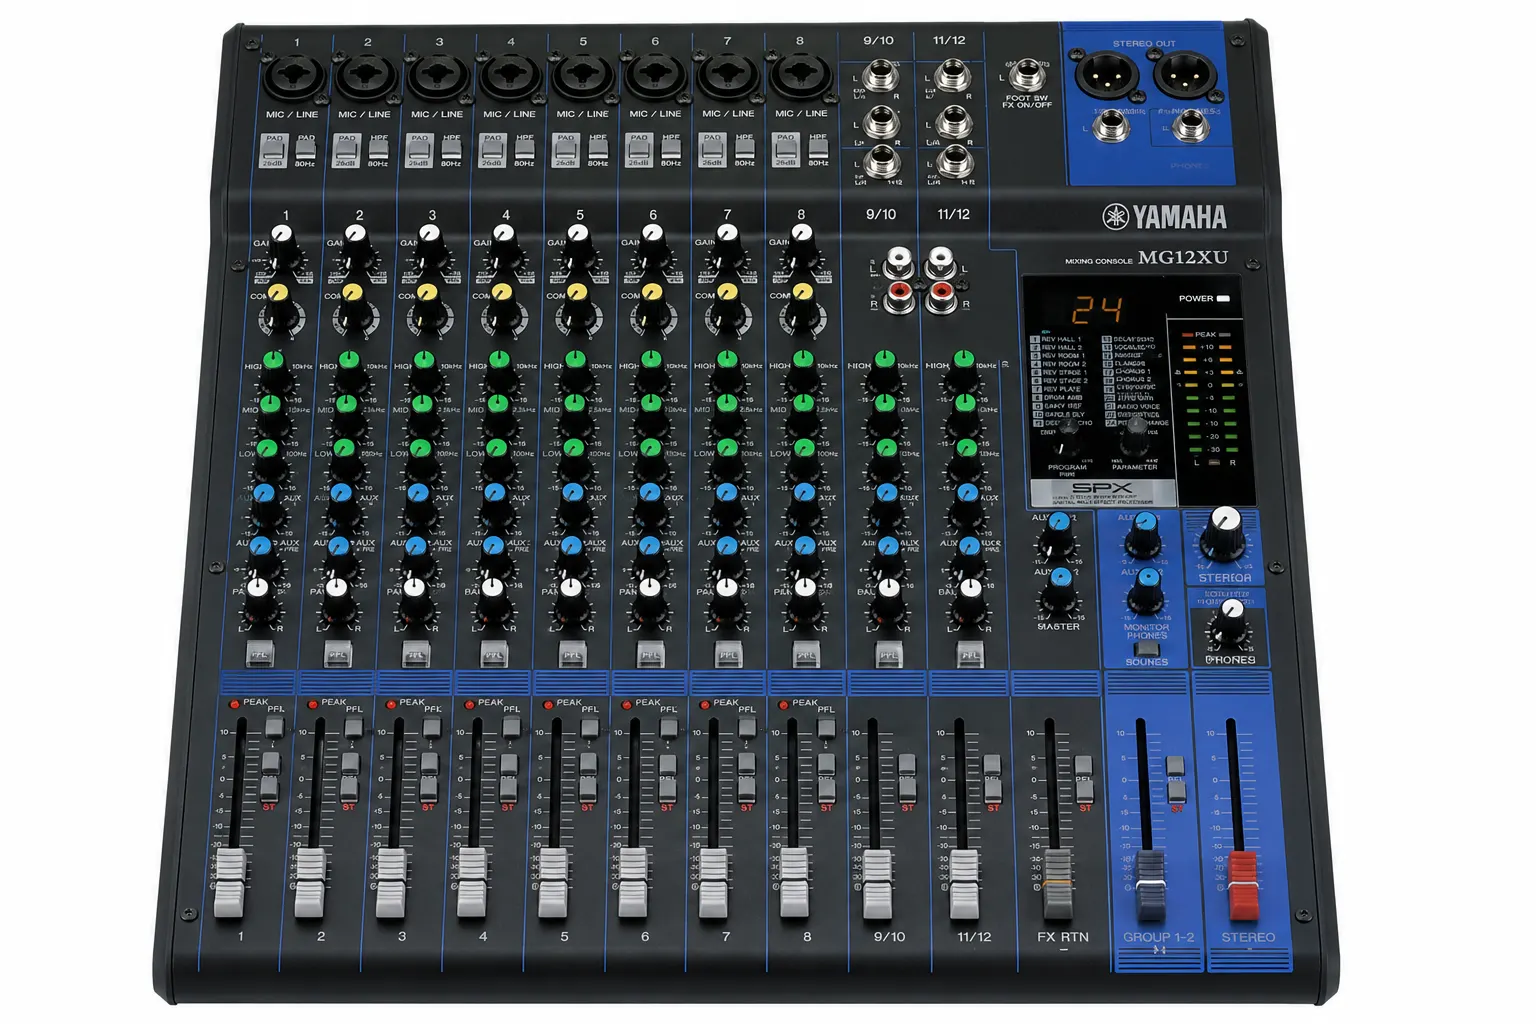Click the channel 8 MIC/LINE combo jack
This screenshot has height=1024, width=1536.
[x=800, y=77]
